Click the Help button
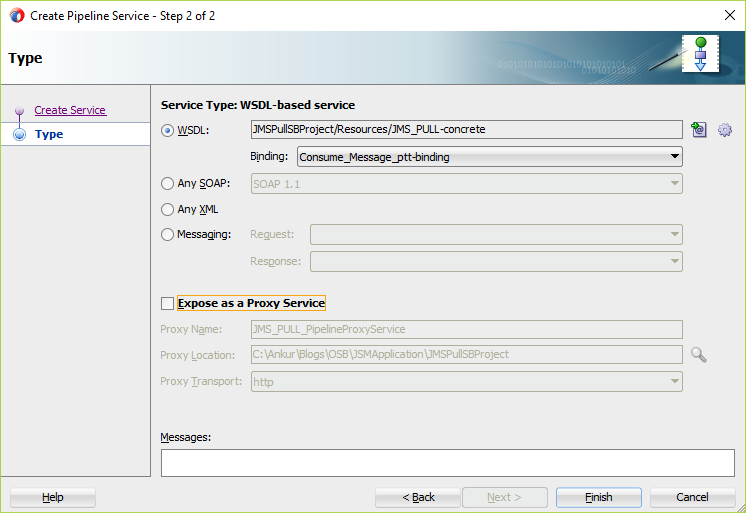The width and height of the screenshot is (746, 513). coord(53,497)
